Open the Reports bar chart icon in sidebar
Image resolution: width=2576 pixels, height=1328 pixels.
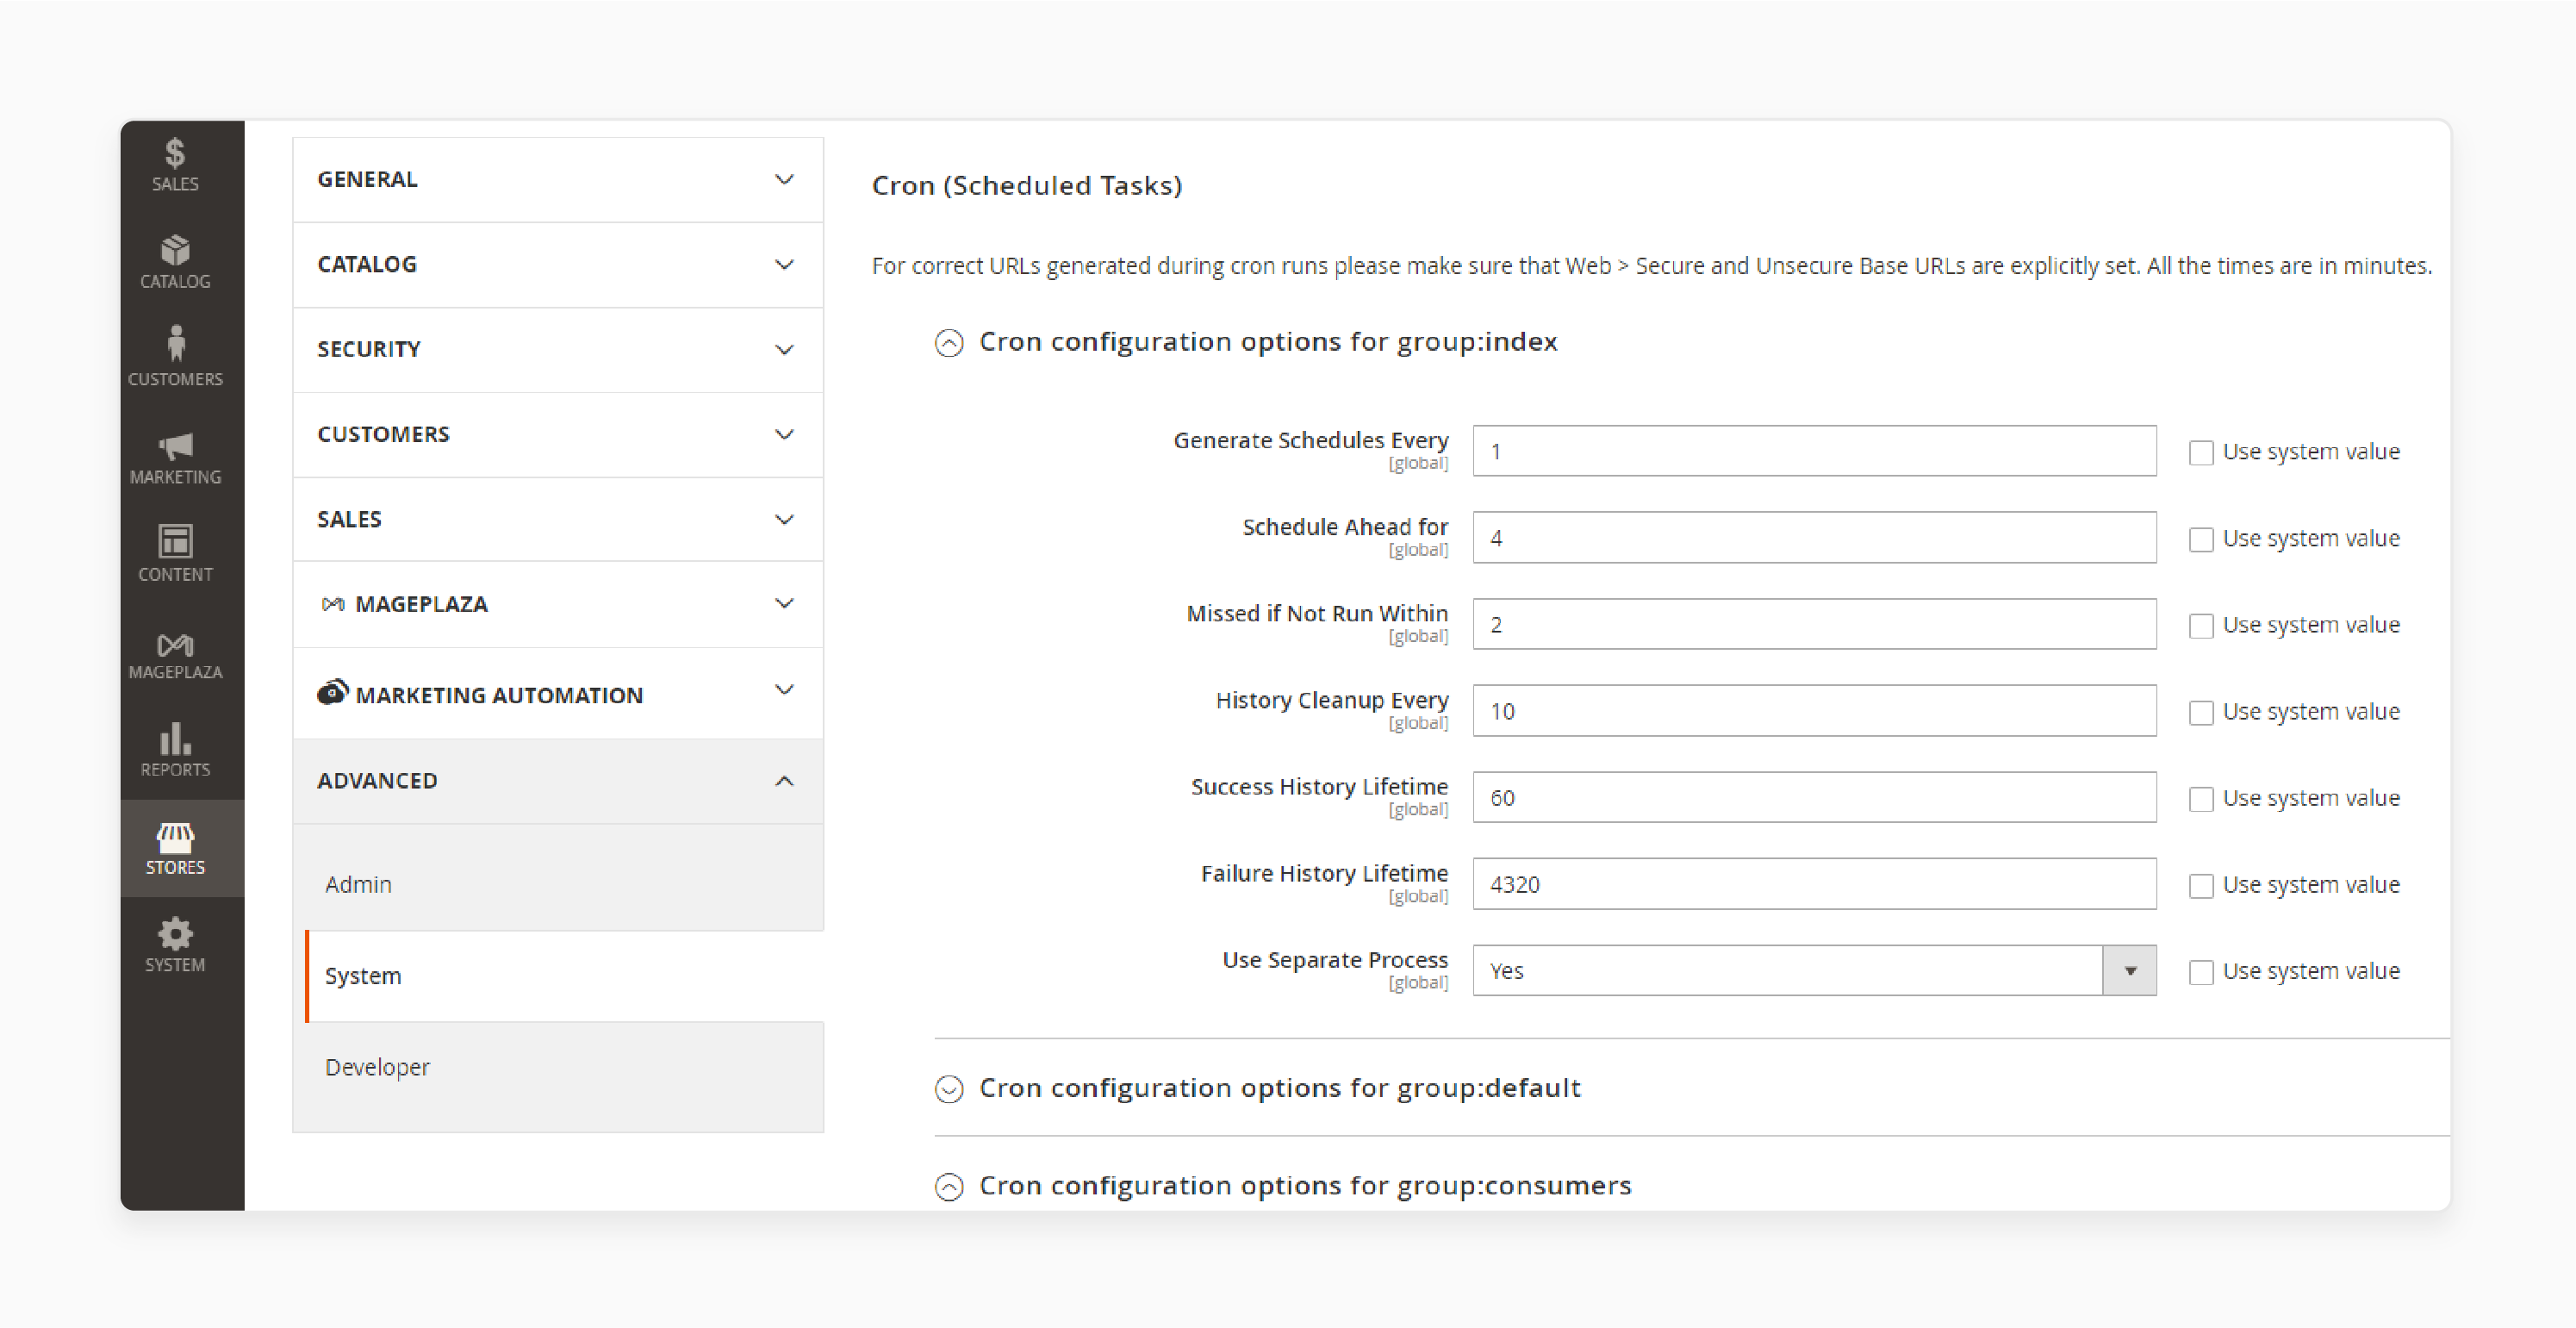(x=175, y=738)
